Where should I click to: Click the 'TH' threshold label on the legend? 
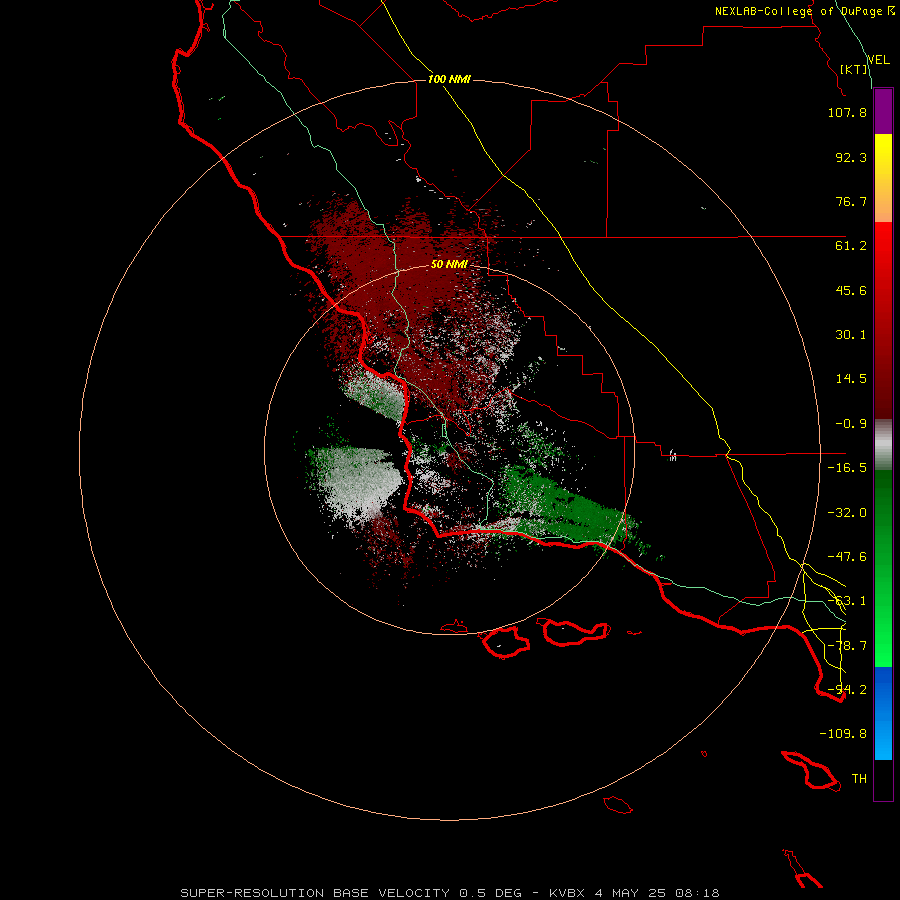(859, 779)
